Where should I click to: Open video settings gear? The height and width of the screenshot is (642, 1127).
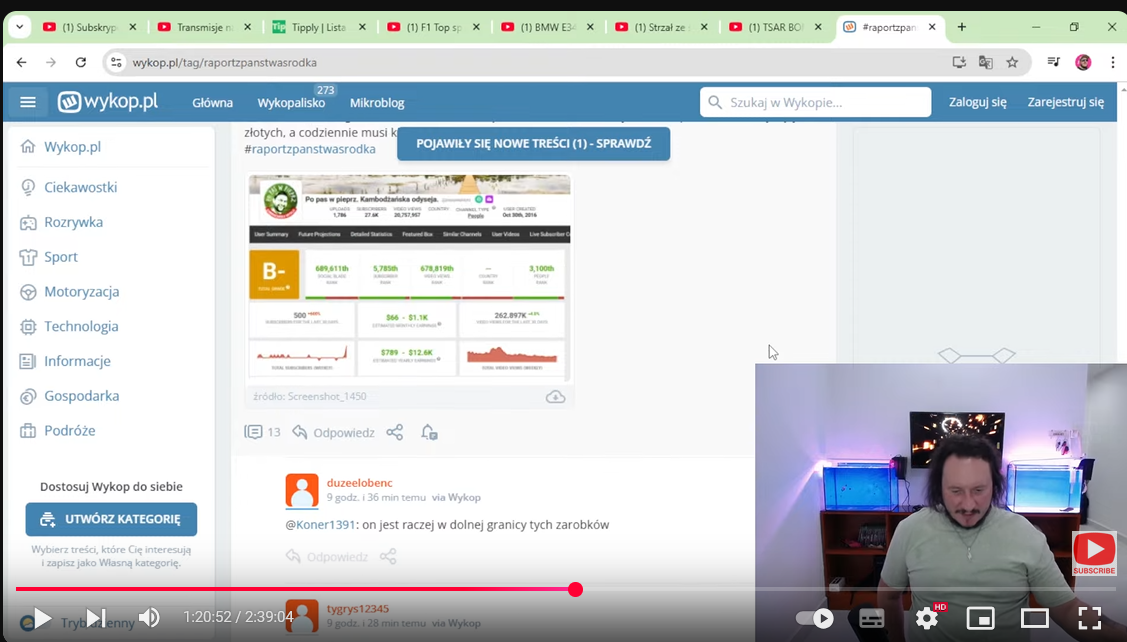[x=927, y=618]
